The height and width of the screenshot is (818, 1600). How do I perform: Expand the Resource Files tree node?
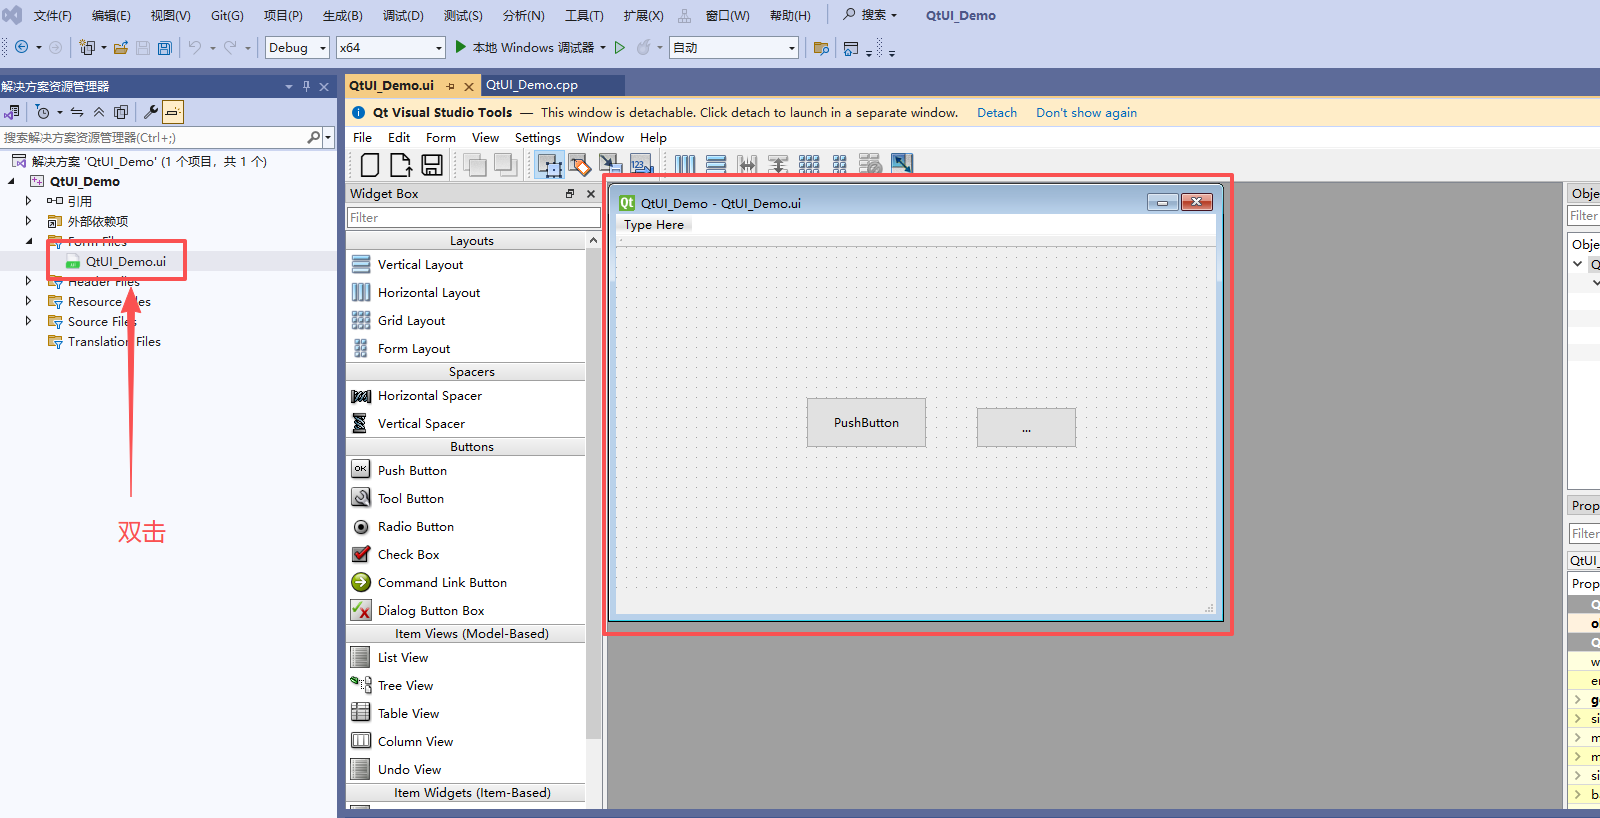[x=28, y=301]
